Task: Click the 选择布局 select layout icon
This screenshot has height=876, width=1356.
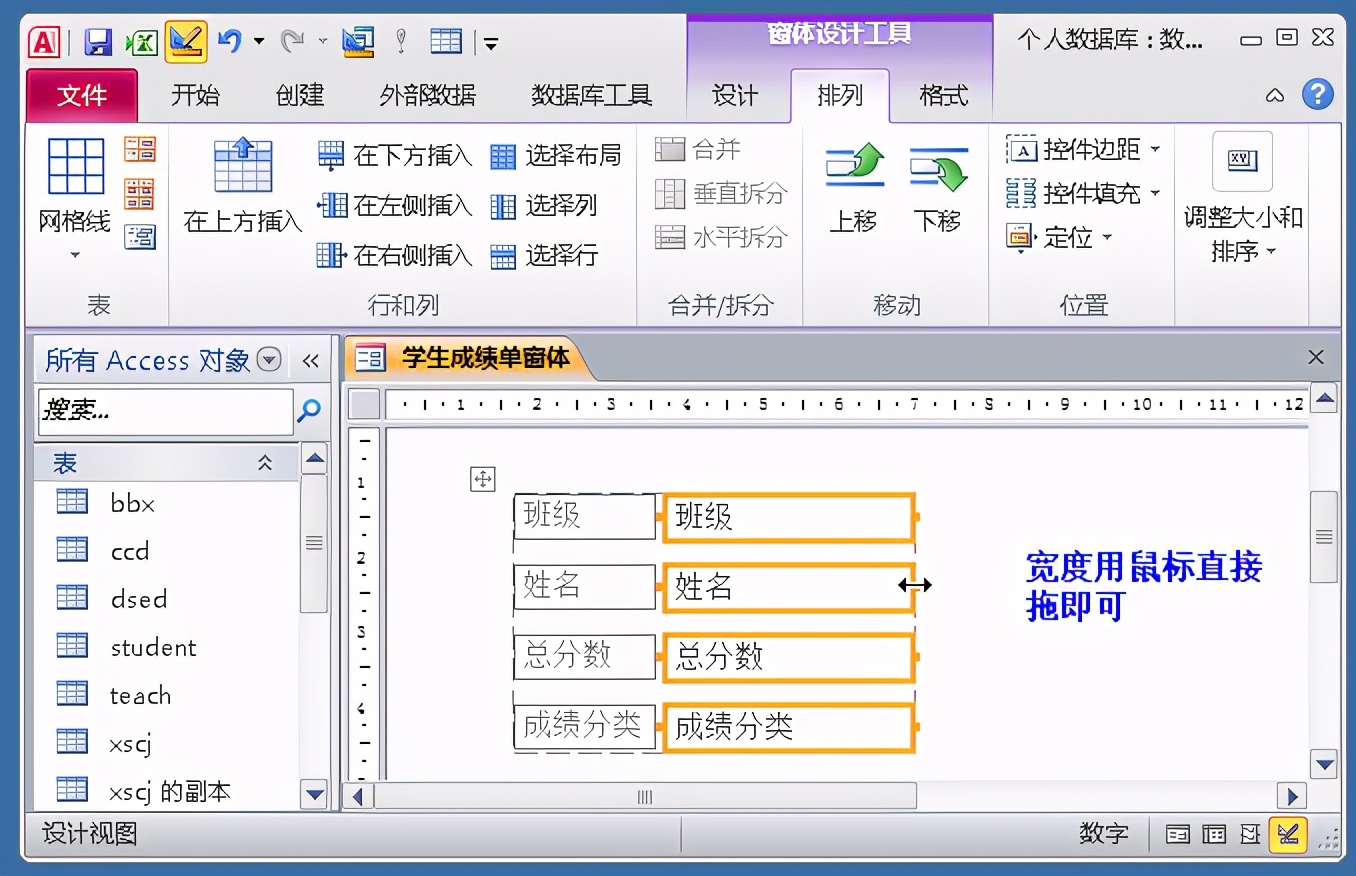Action: pyautogui.click(x=557, y=156)
